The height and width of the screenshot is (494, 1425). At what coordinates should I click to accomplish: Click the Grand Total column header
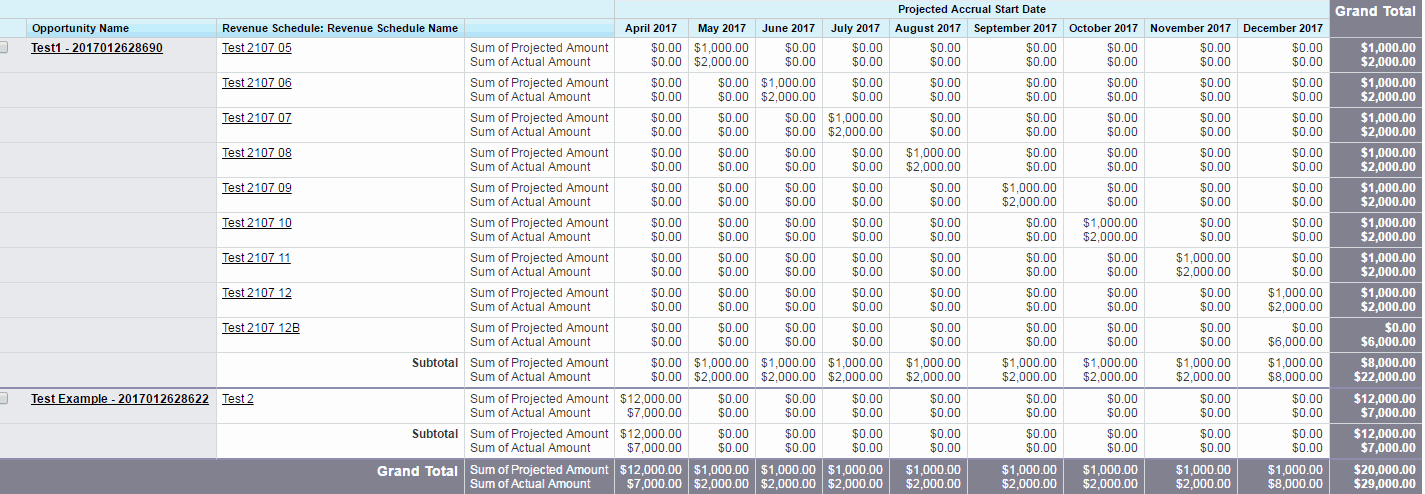1376,11
